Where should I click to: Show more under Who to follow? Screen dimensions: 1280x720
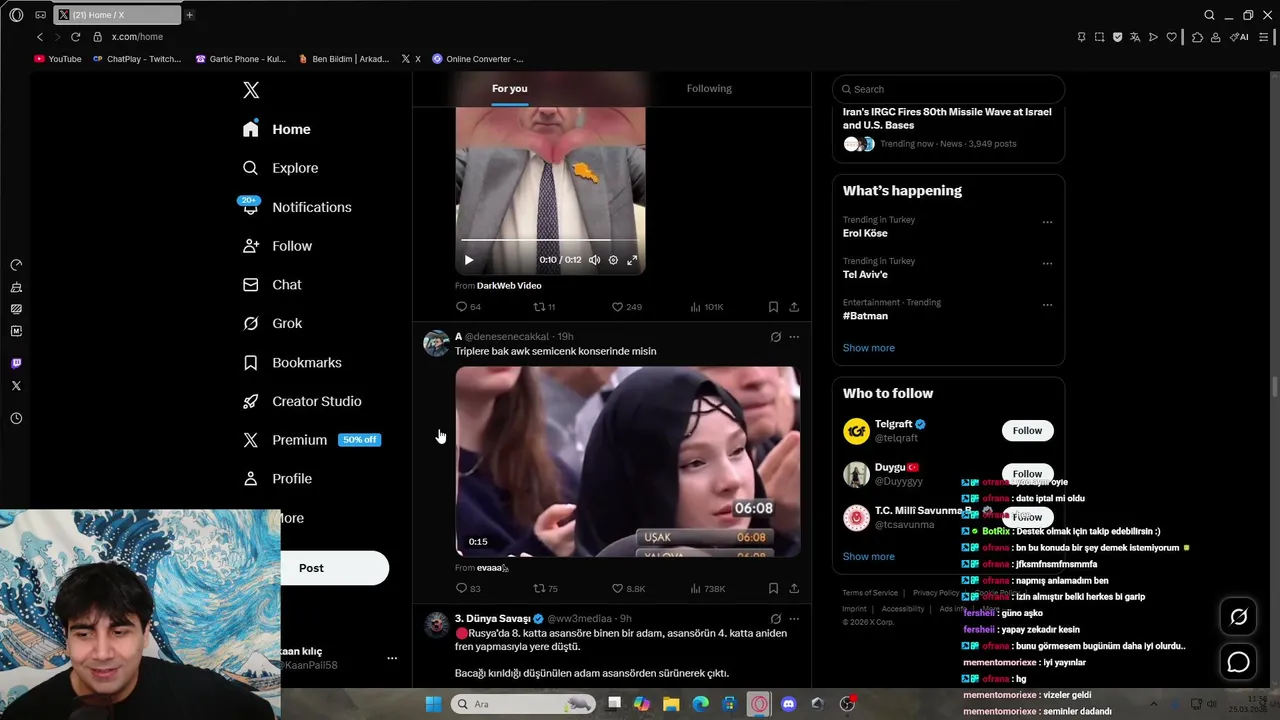point(868,557)
